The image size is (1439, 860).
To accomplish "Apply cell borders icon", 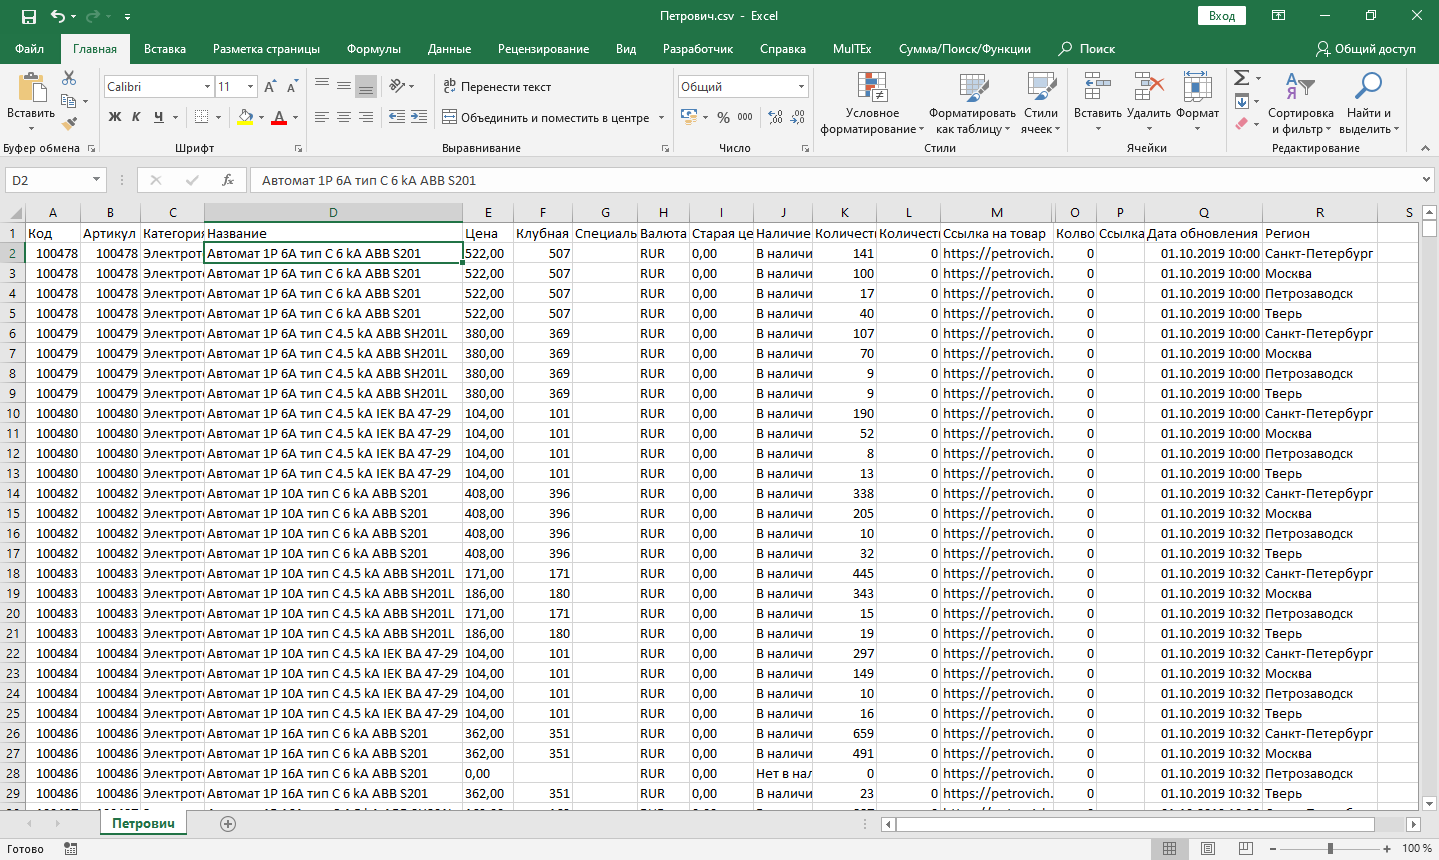I will click(201, 117).
